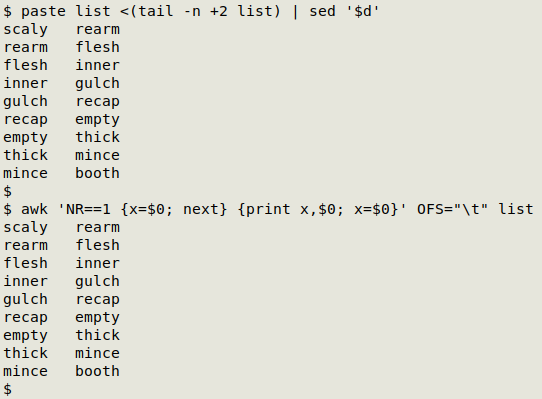This screenshot has height=399, width=542.
Task: Click the '+2' argument of tail
Action: [219, 11]
